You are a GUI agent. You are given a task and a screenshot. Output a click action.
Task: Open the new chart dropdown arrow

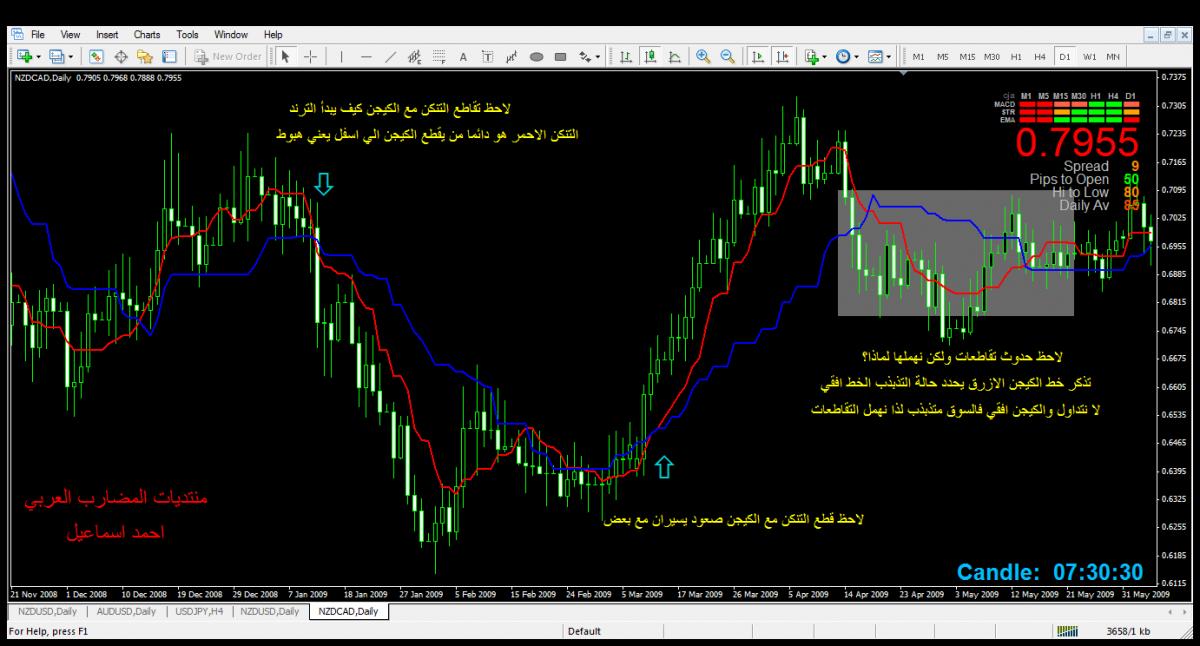point(36,57)
